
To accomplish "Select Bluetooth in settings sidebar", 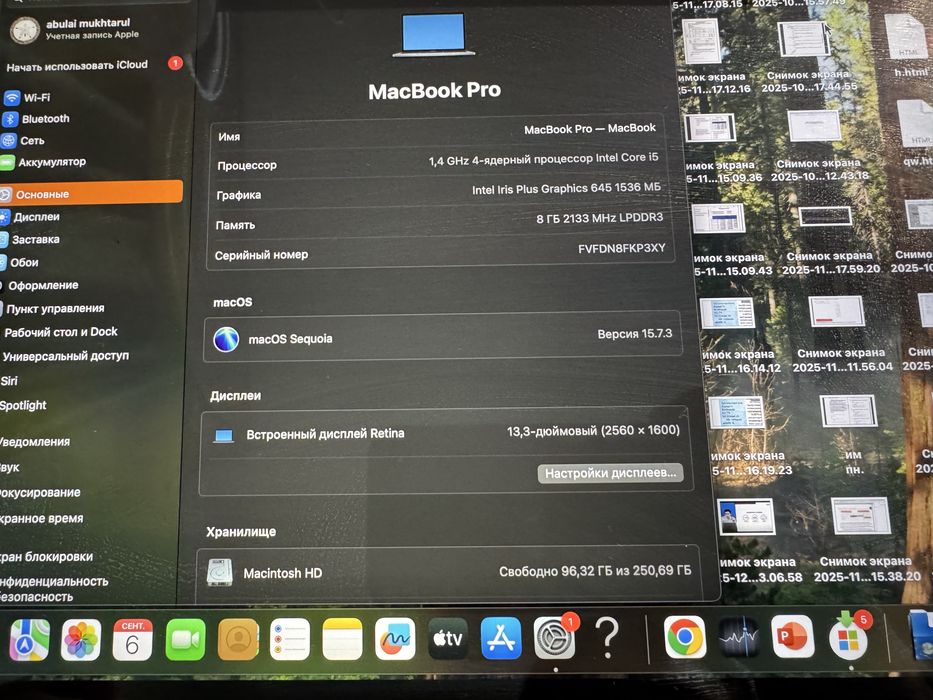I will [36, 119].
